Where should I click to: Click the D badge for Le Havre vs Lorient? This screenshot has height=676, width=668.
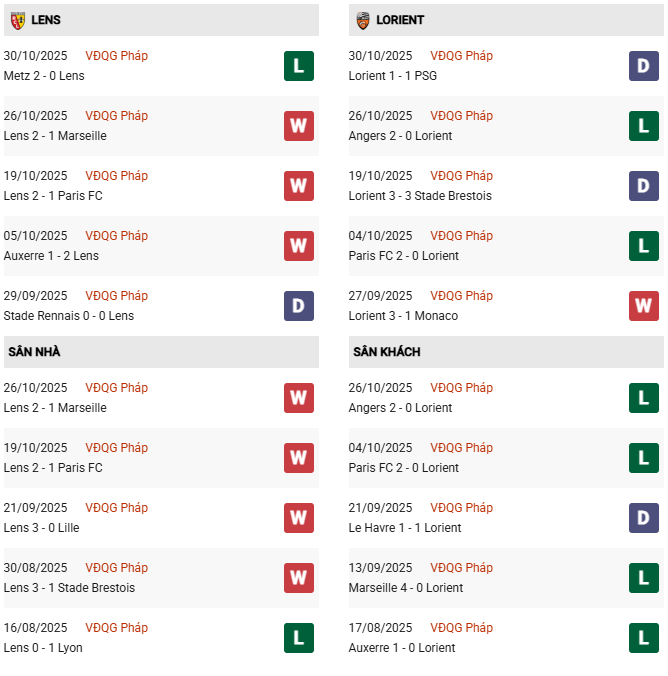pyautogui.click(x=644, y=518)
